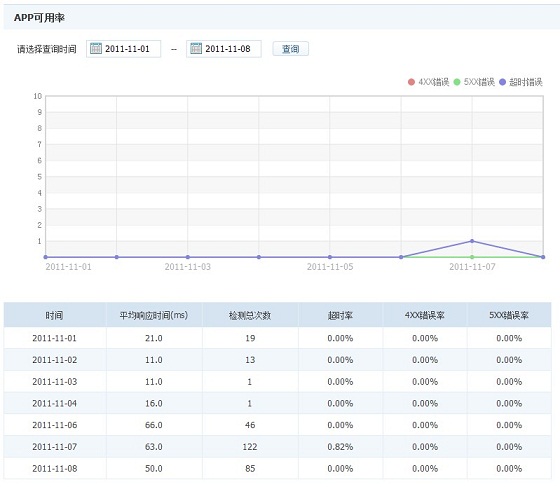Toggle the 超时错误 purple legend marker
The height and width of the screenshot is (487, 560).
coord(502,82)
